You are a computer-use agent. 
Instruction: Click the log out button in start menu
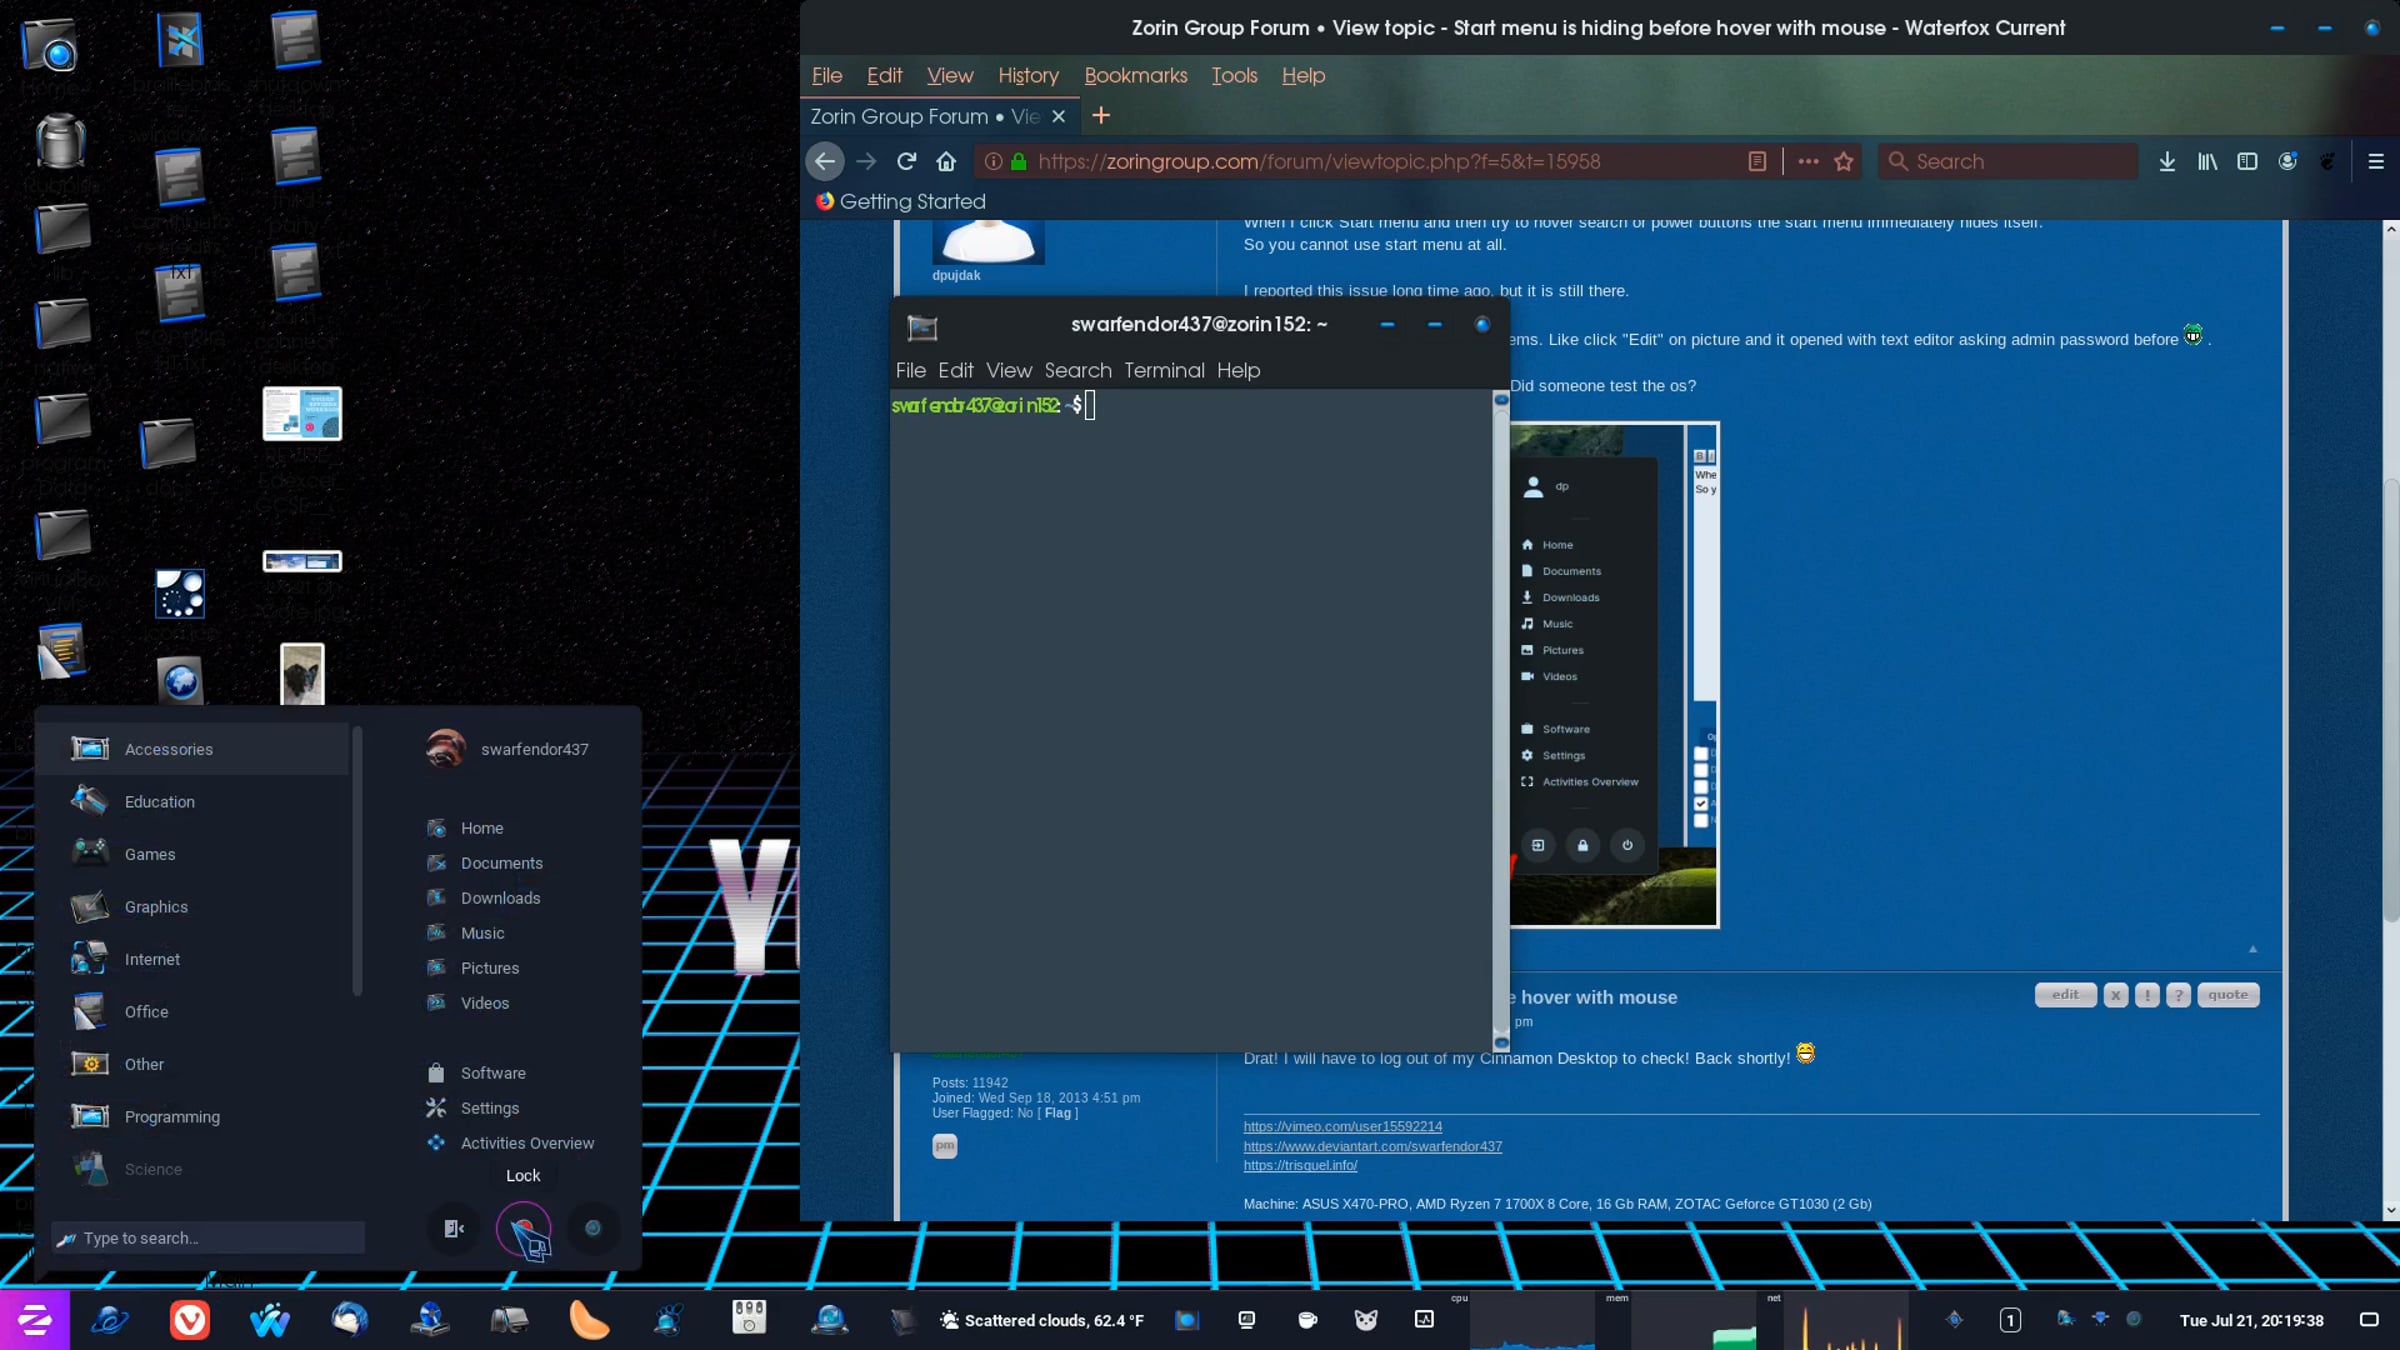(x=454, y=1228)
